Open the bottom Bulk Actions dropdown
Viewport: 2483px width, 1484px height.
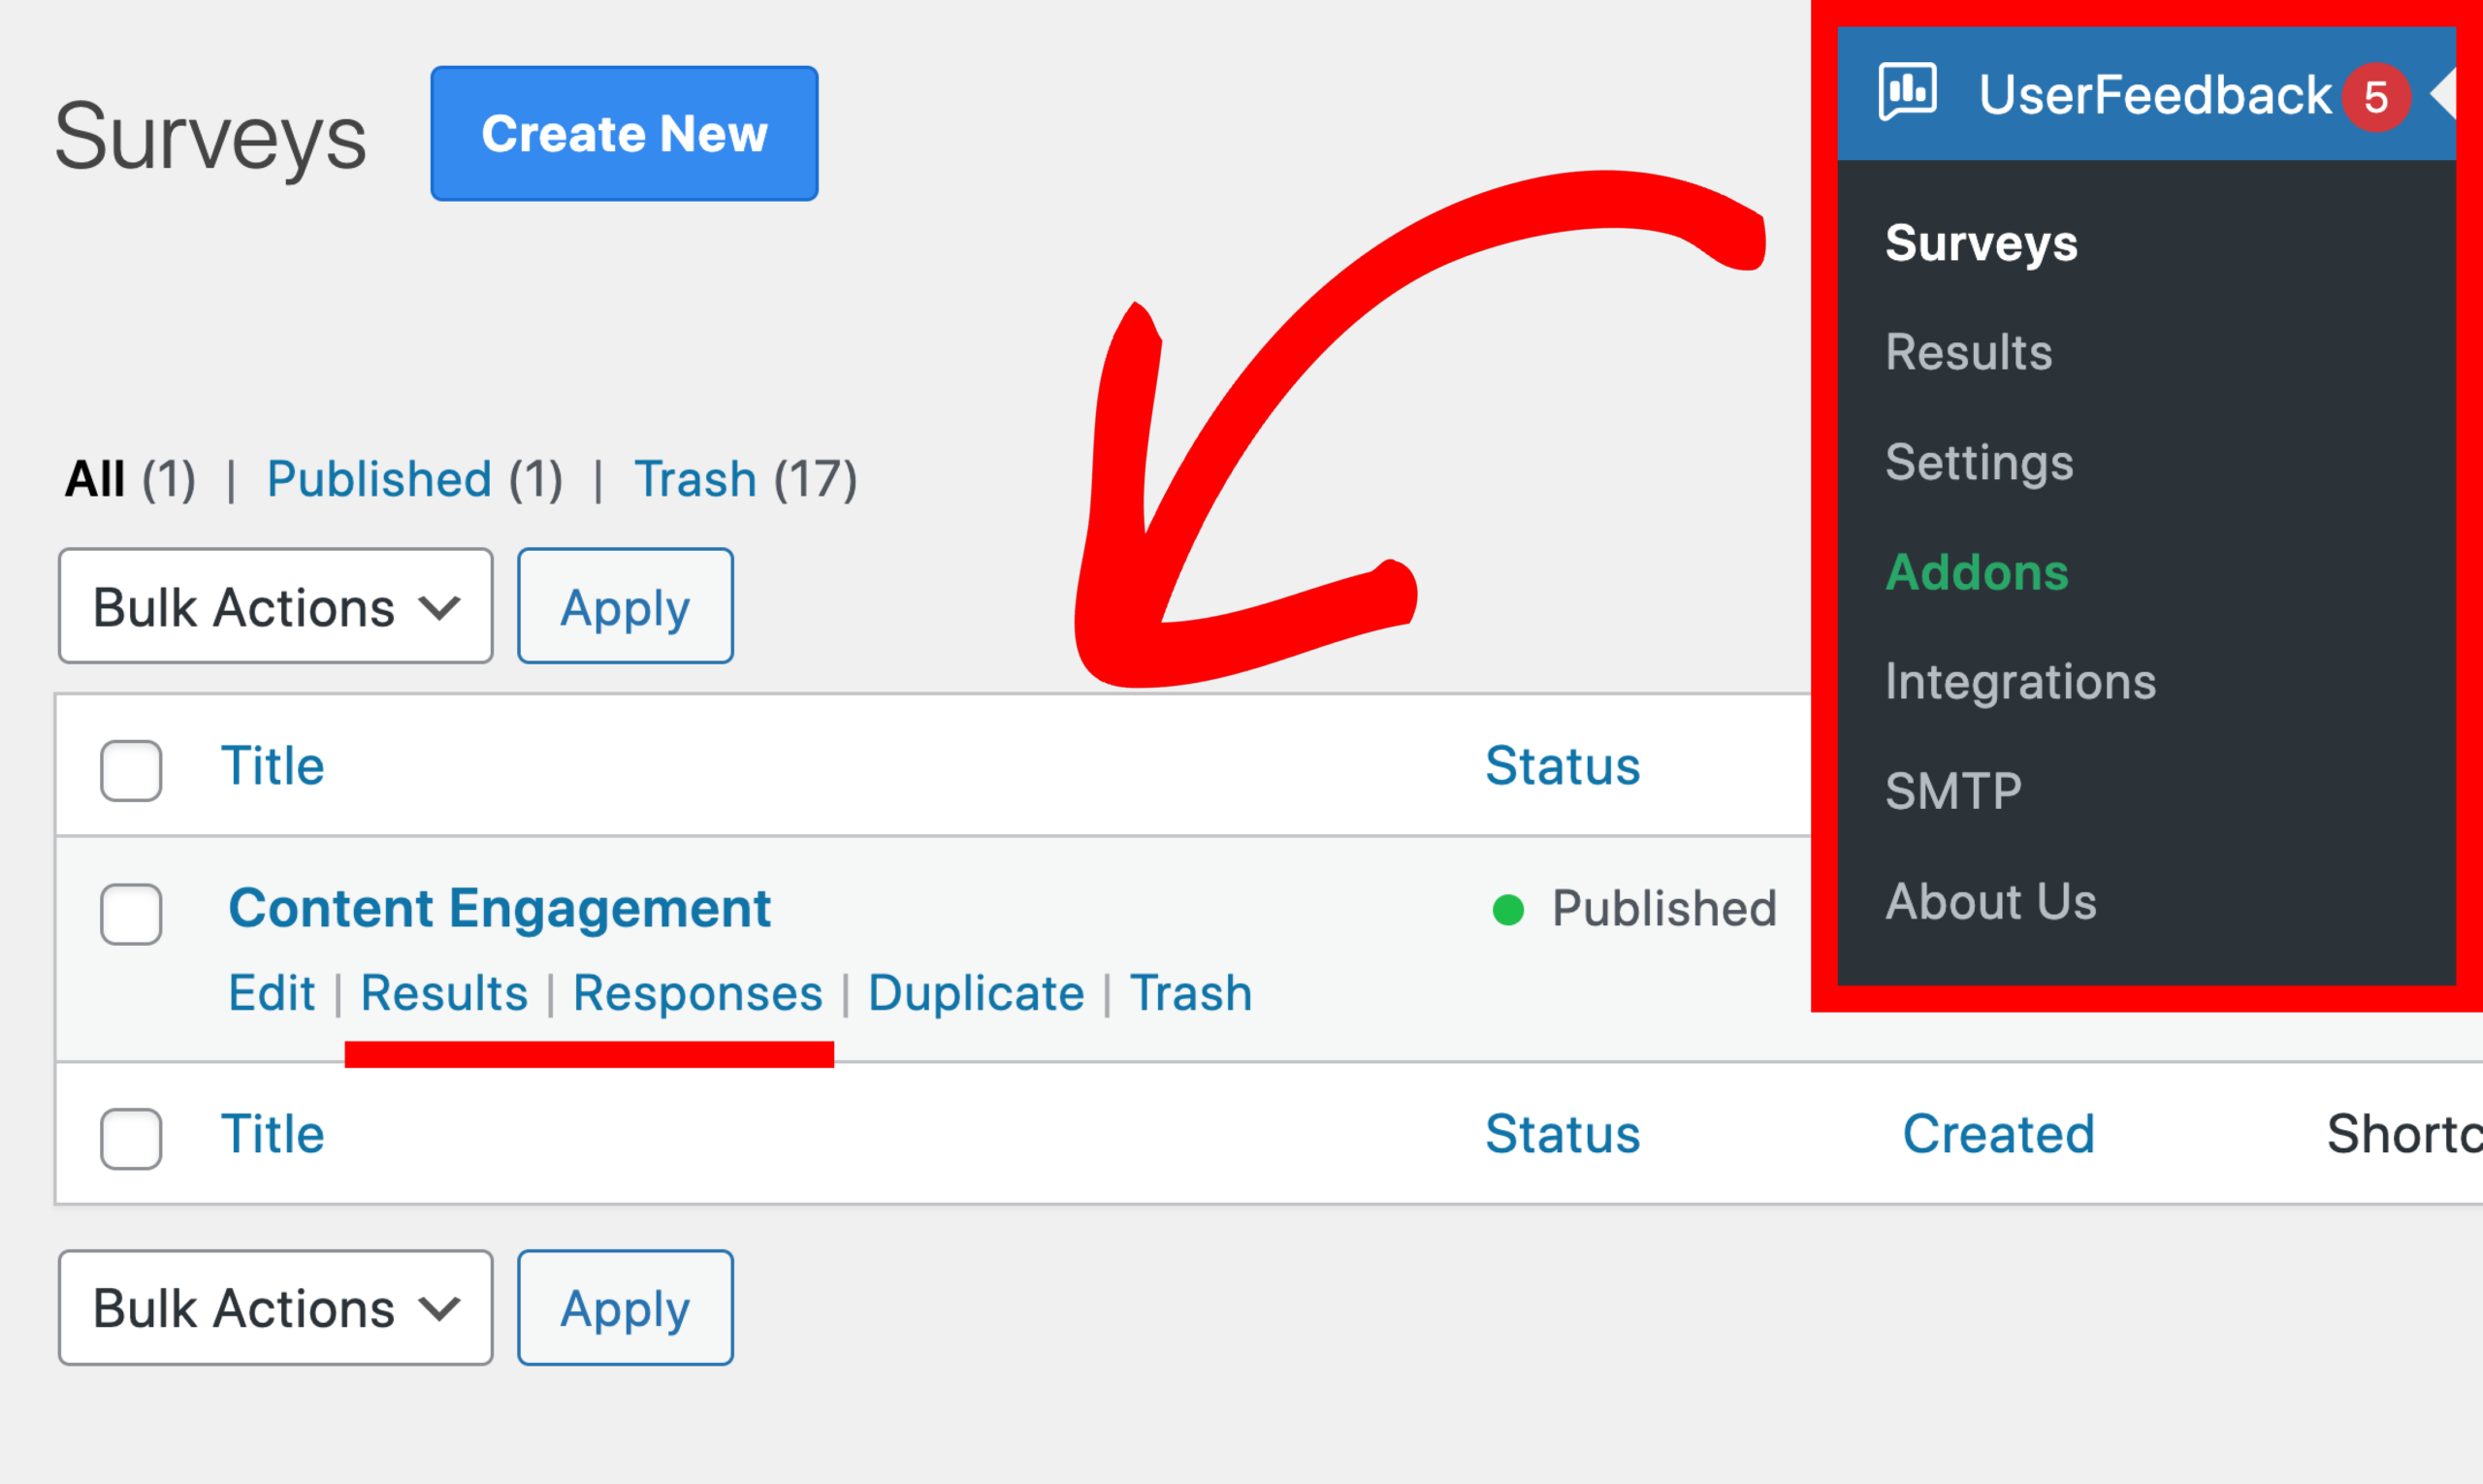[x=275, y=1307]
